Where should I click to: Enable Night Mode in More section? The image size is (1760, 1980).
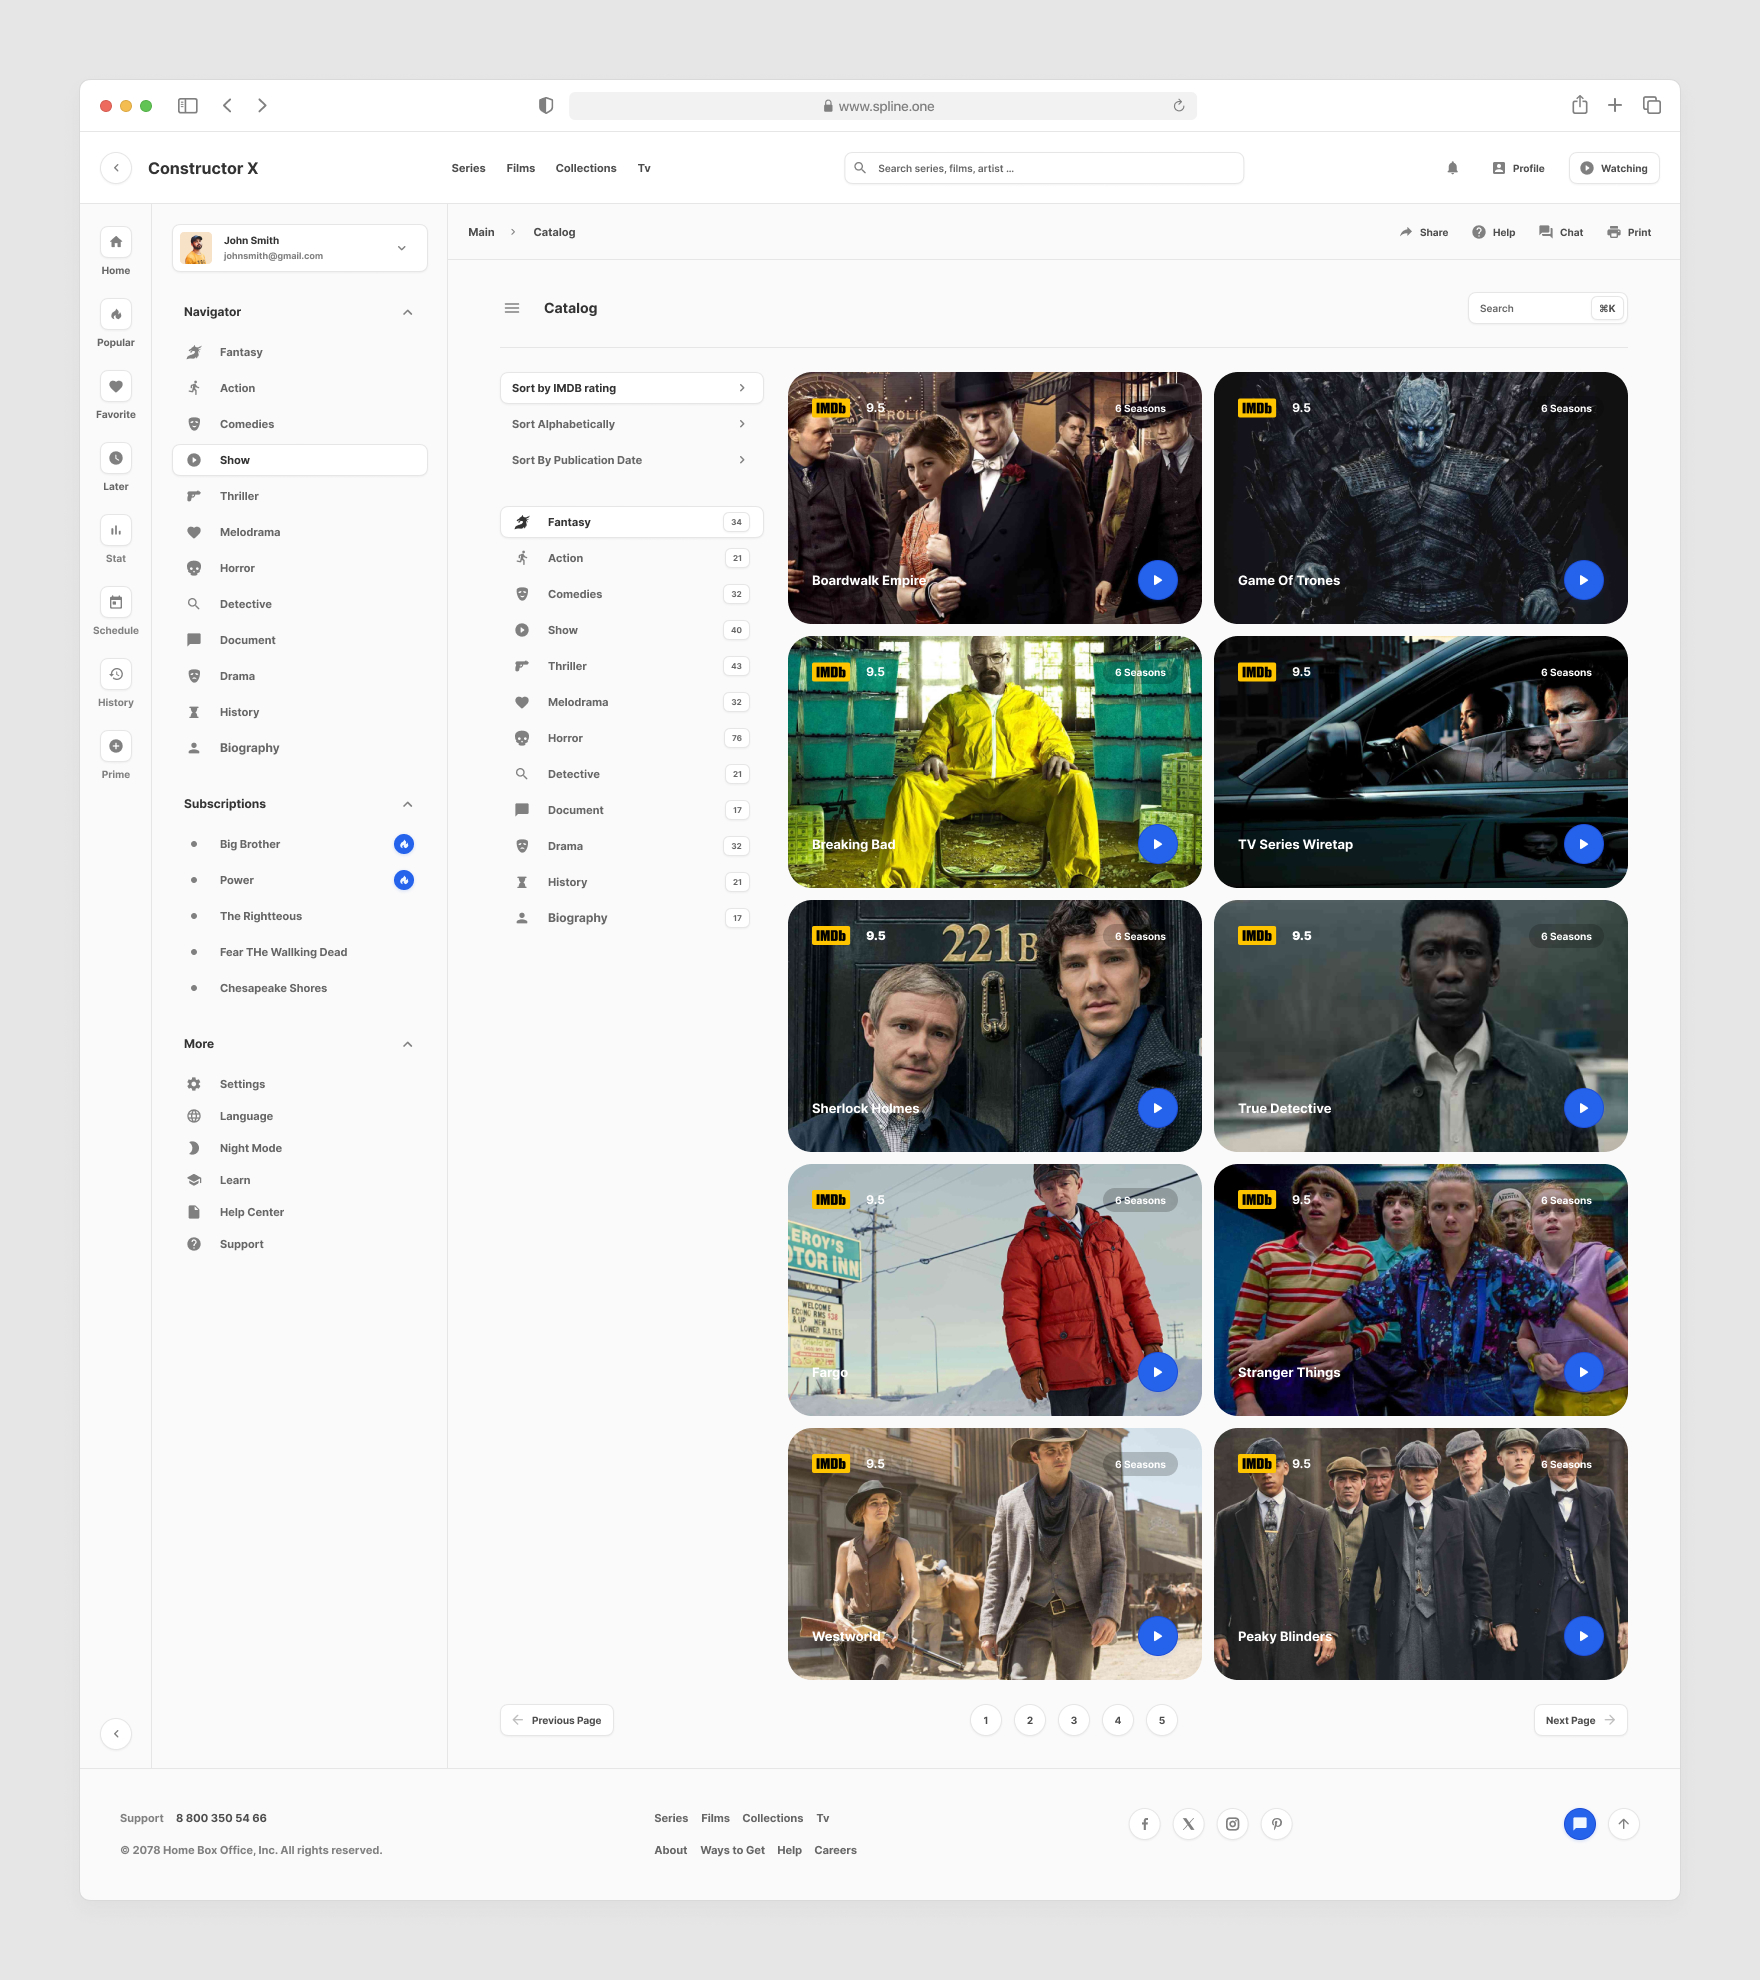[300, 1148]
